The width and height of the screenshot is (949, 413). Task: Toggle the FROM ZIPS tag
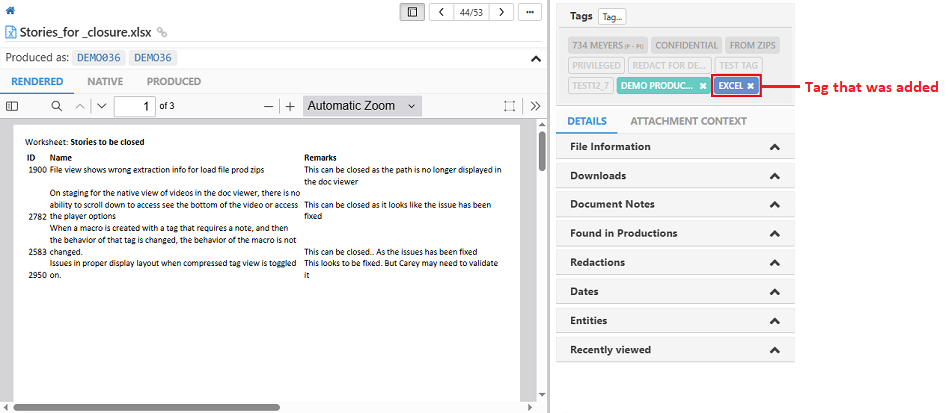[752, 45]
